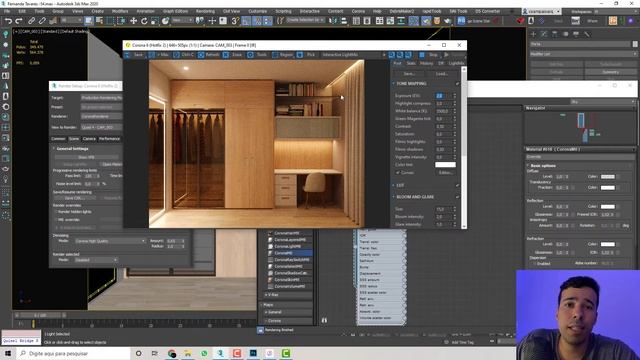
Task: Click the Mirror tool icon
Action: pos(333,20)
